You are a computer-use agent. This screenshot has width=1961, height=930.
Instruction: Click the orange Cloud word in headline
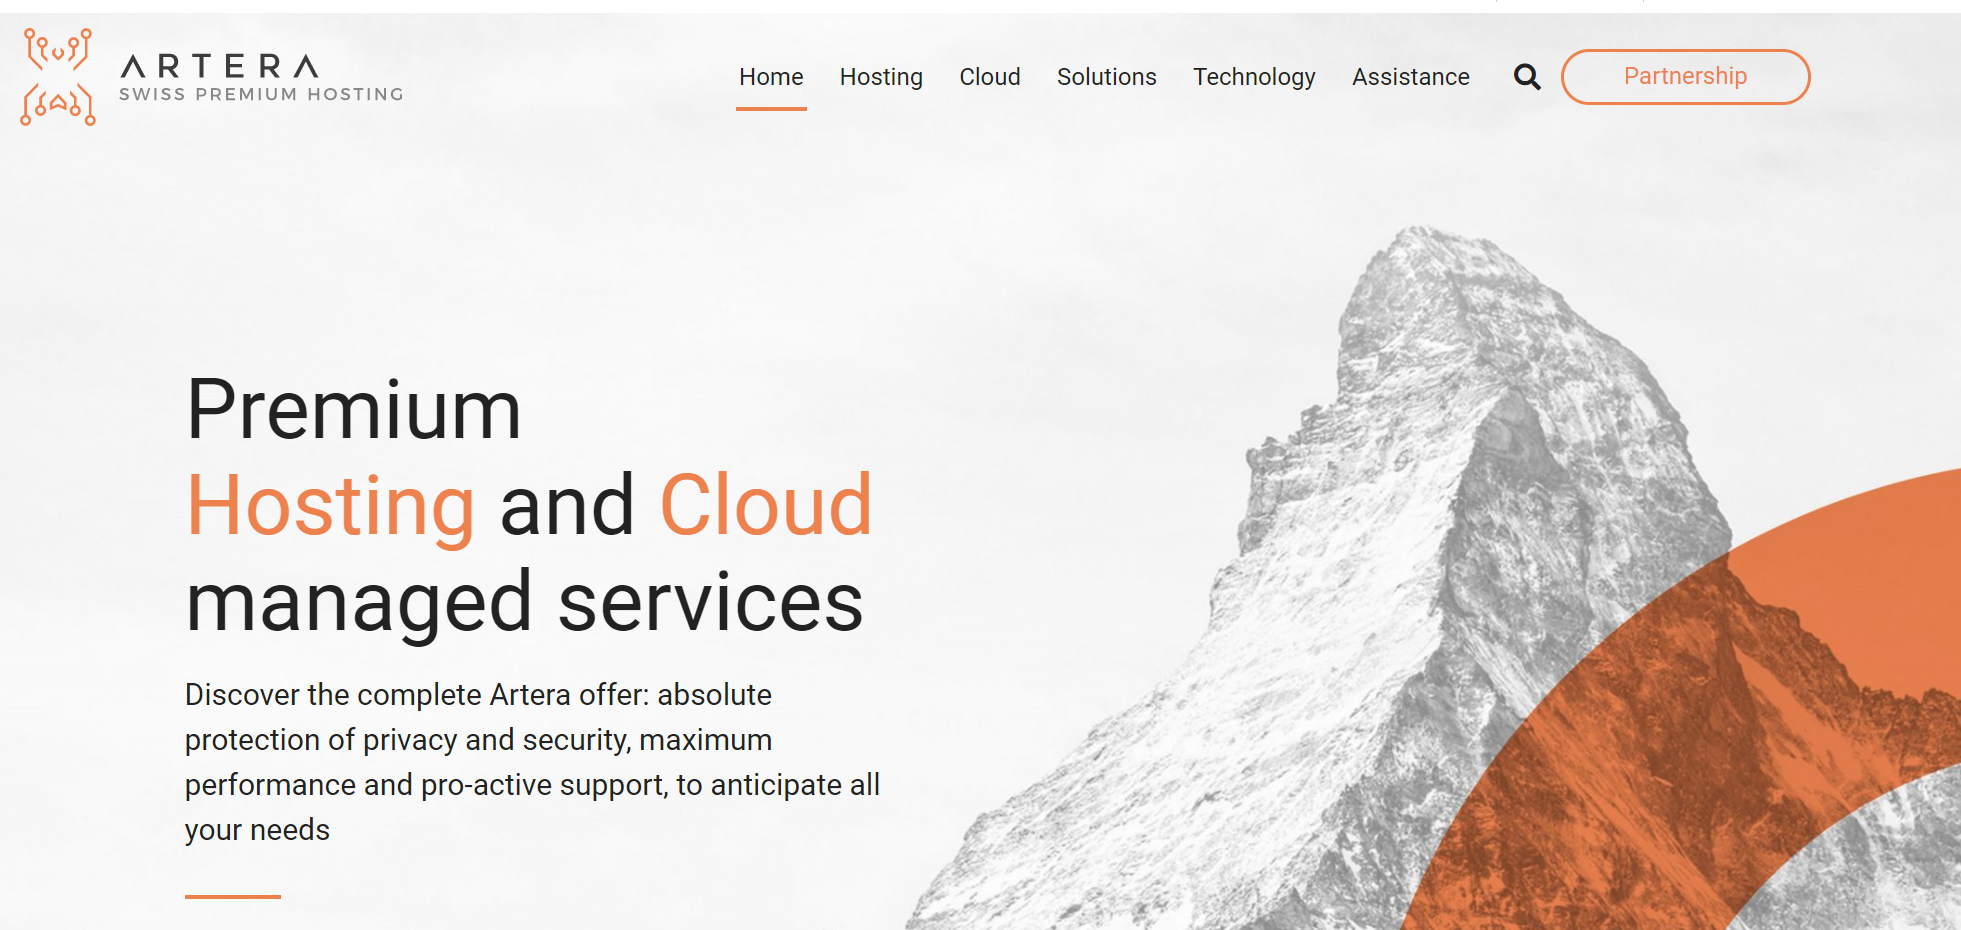pos(766,506)
